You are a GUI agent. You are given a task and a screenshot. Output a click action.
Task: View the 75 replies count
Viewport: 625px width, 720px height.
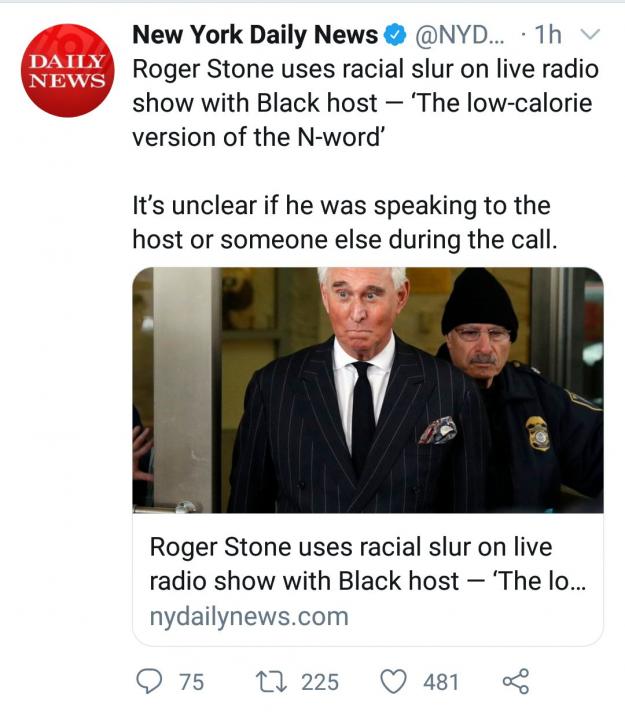[191, 682]
